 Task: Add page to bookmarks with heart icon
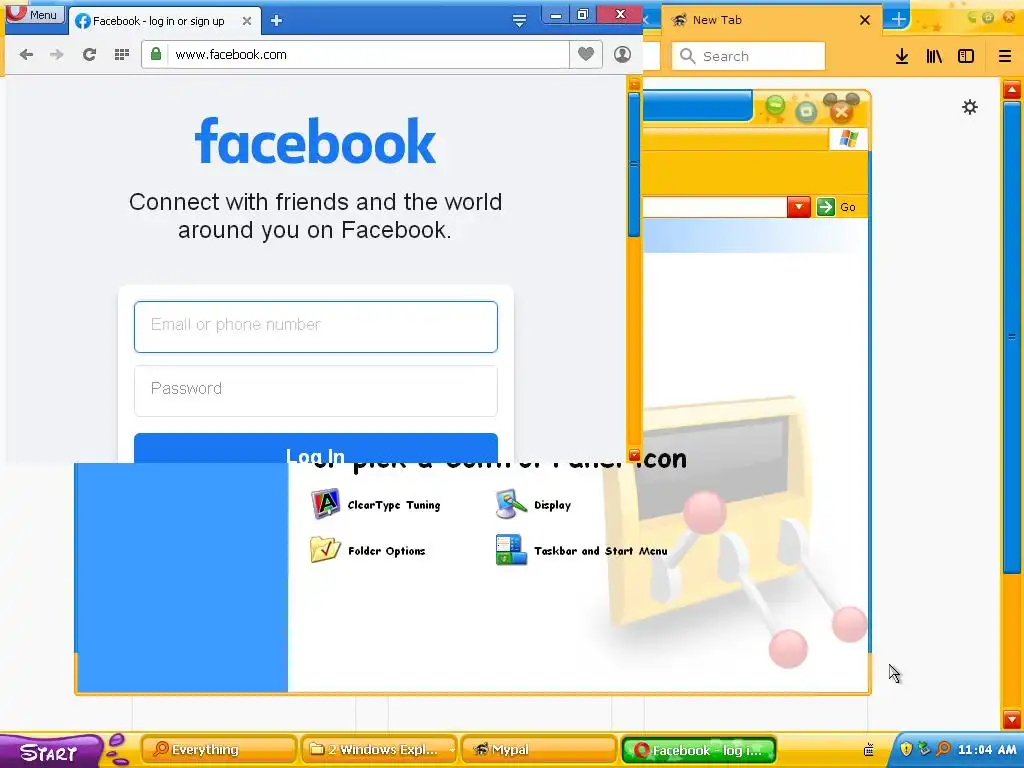(x=586, y=54)
